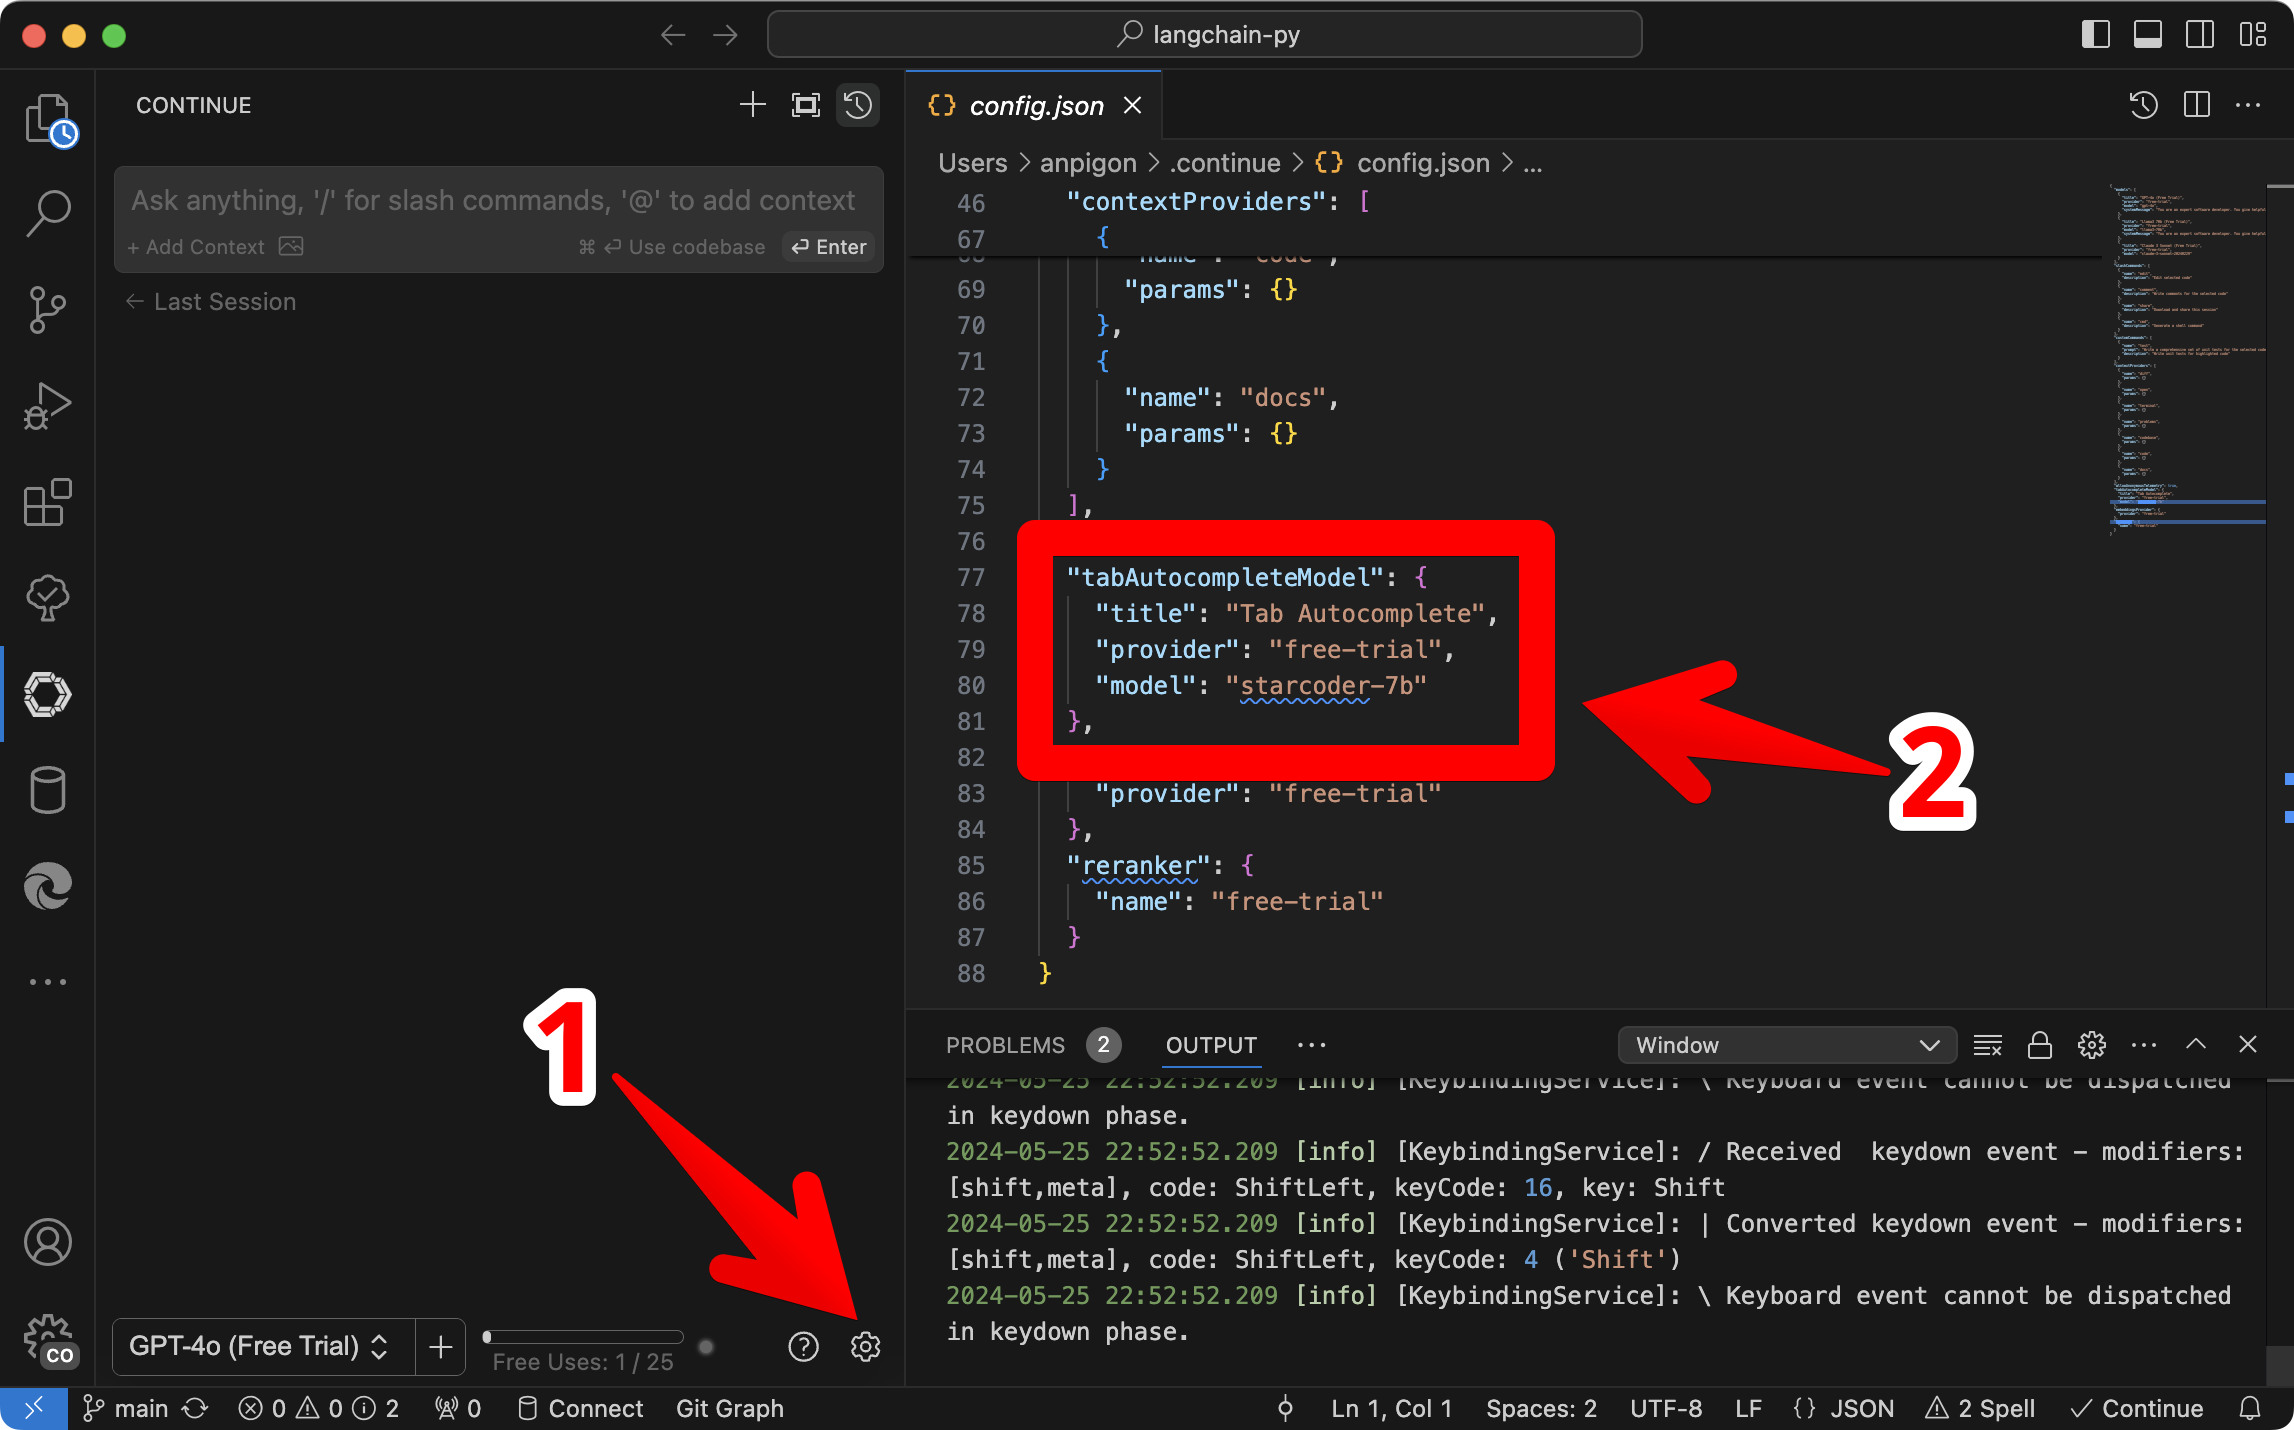Start new Continue session with plus icon
Screen dimensions: 2294x1430
(752, 105)
